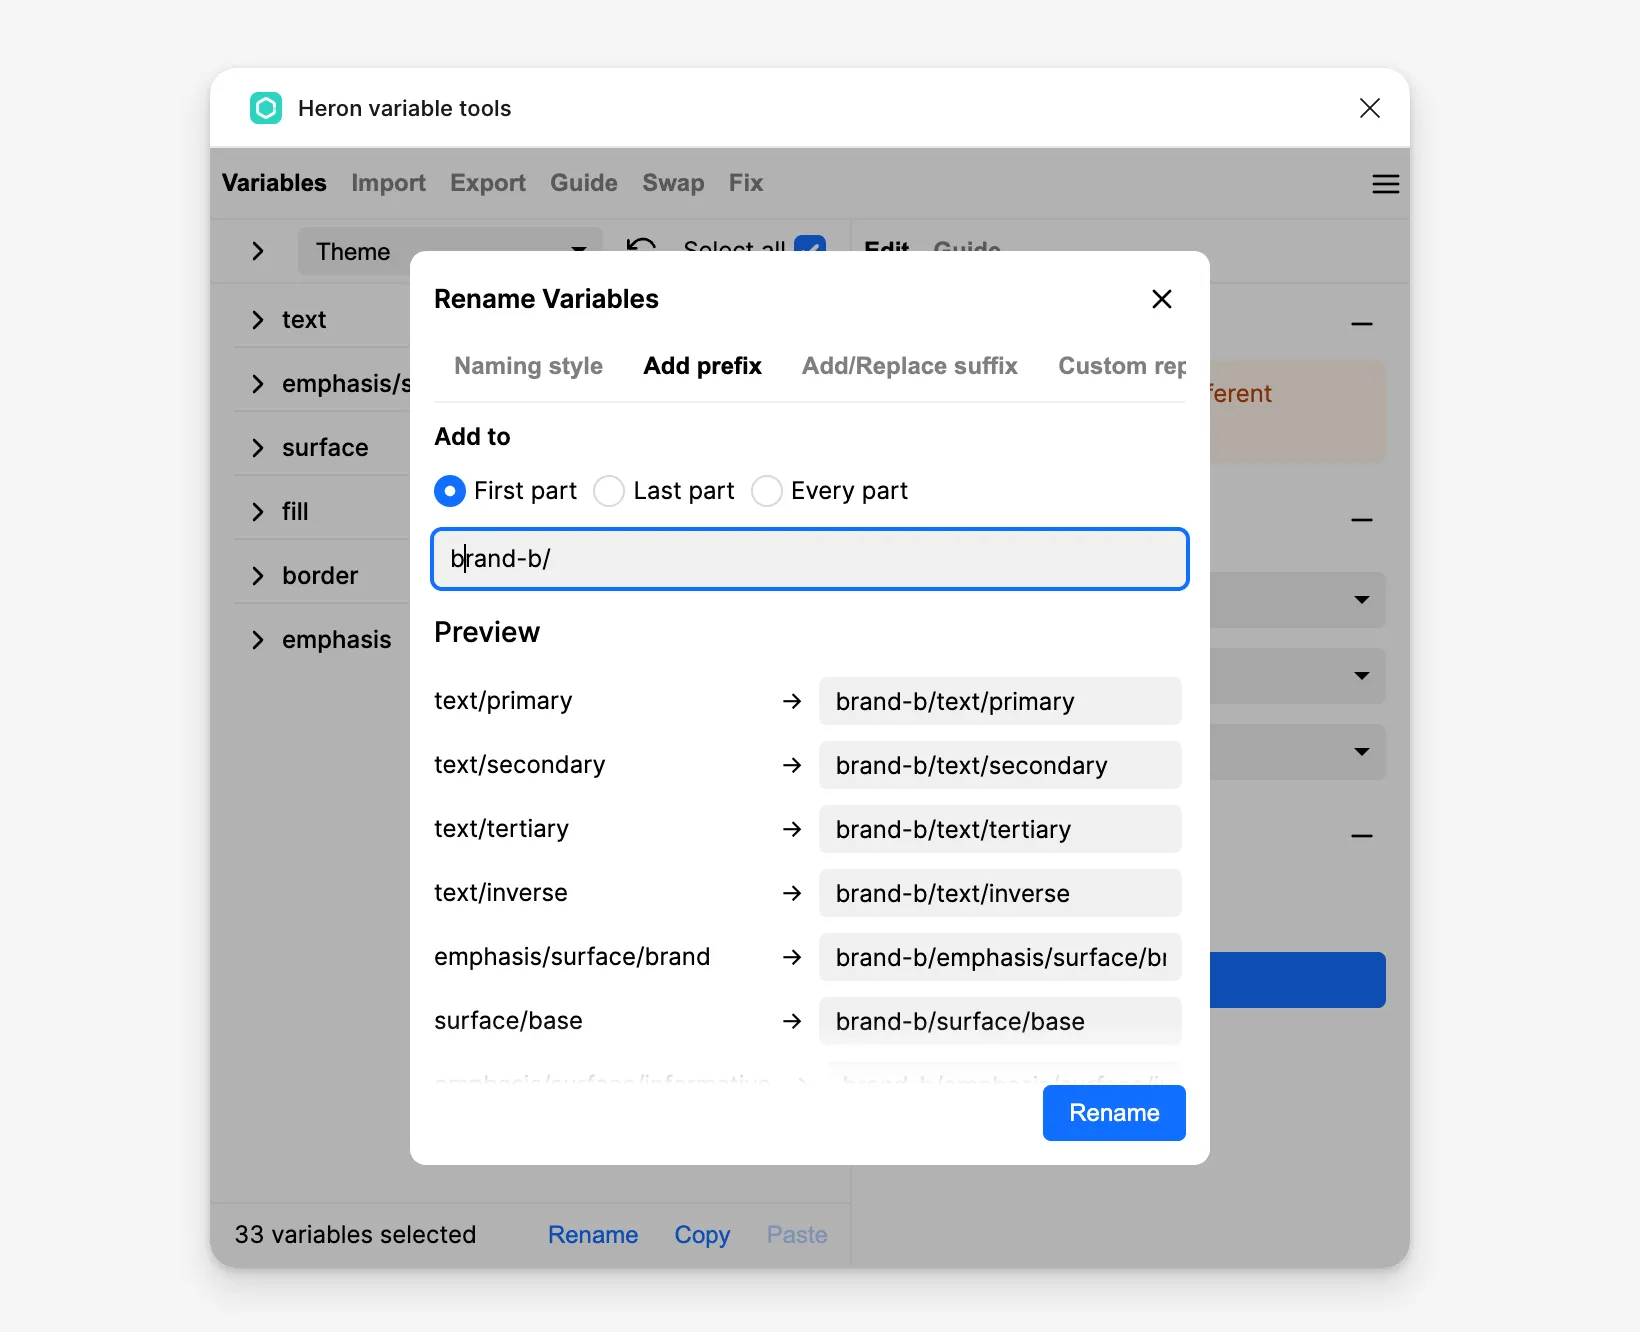1640x1332 pixels.
Task: Expand the border variable group
Action: [258, 576]
